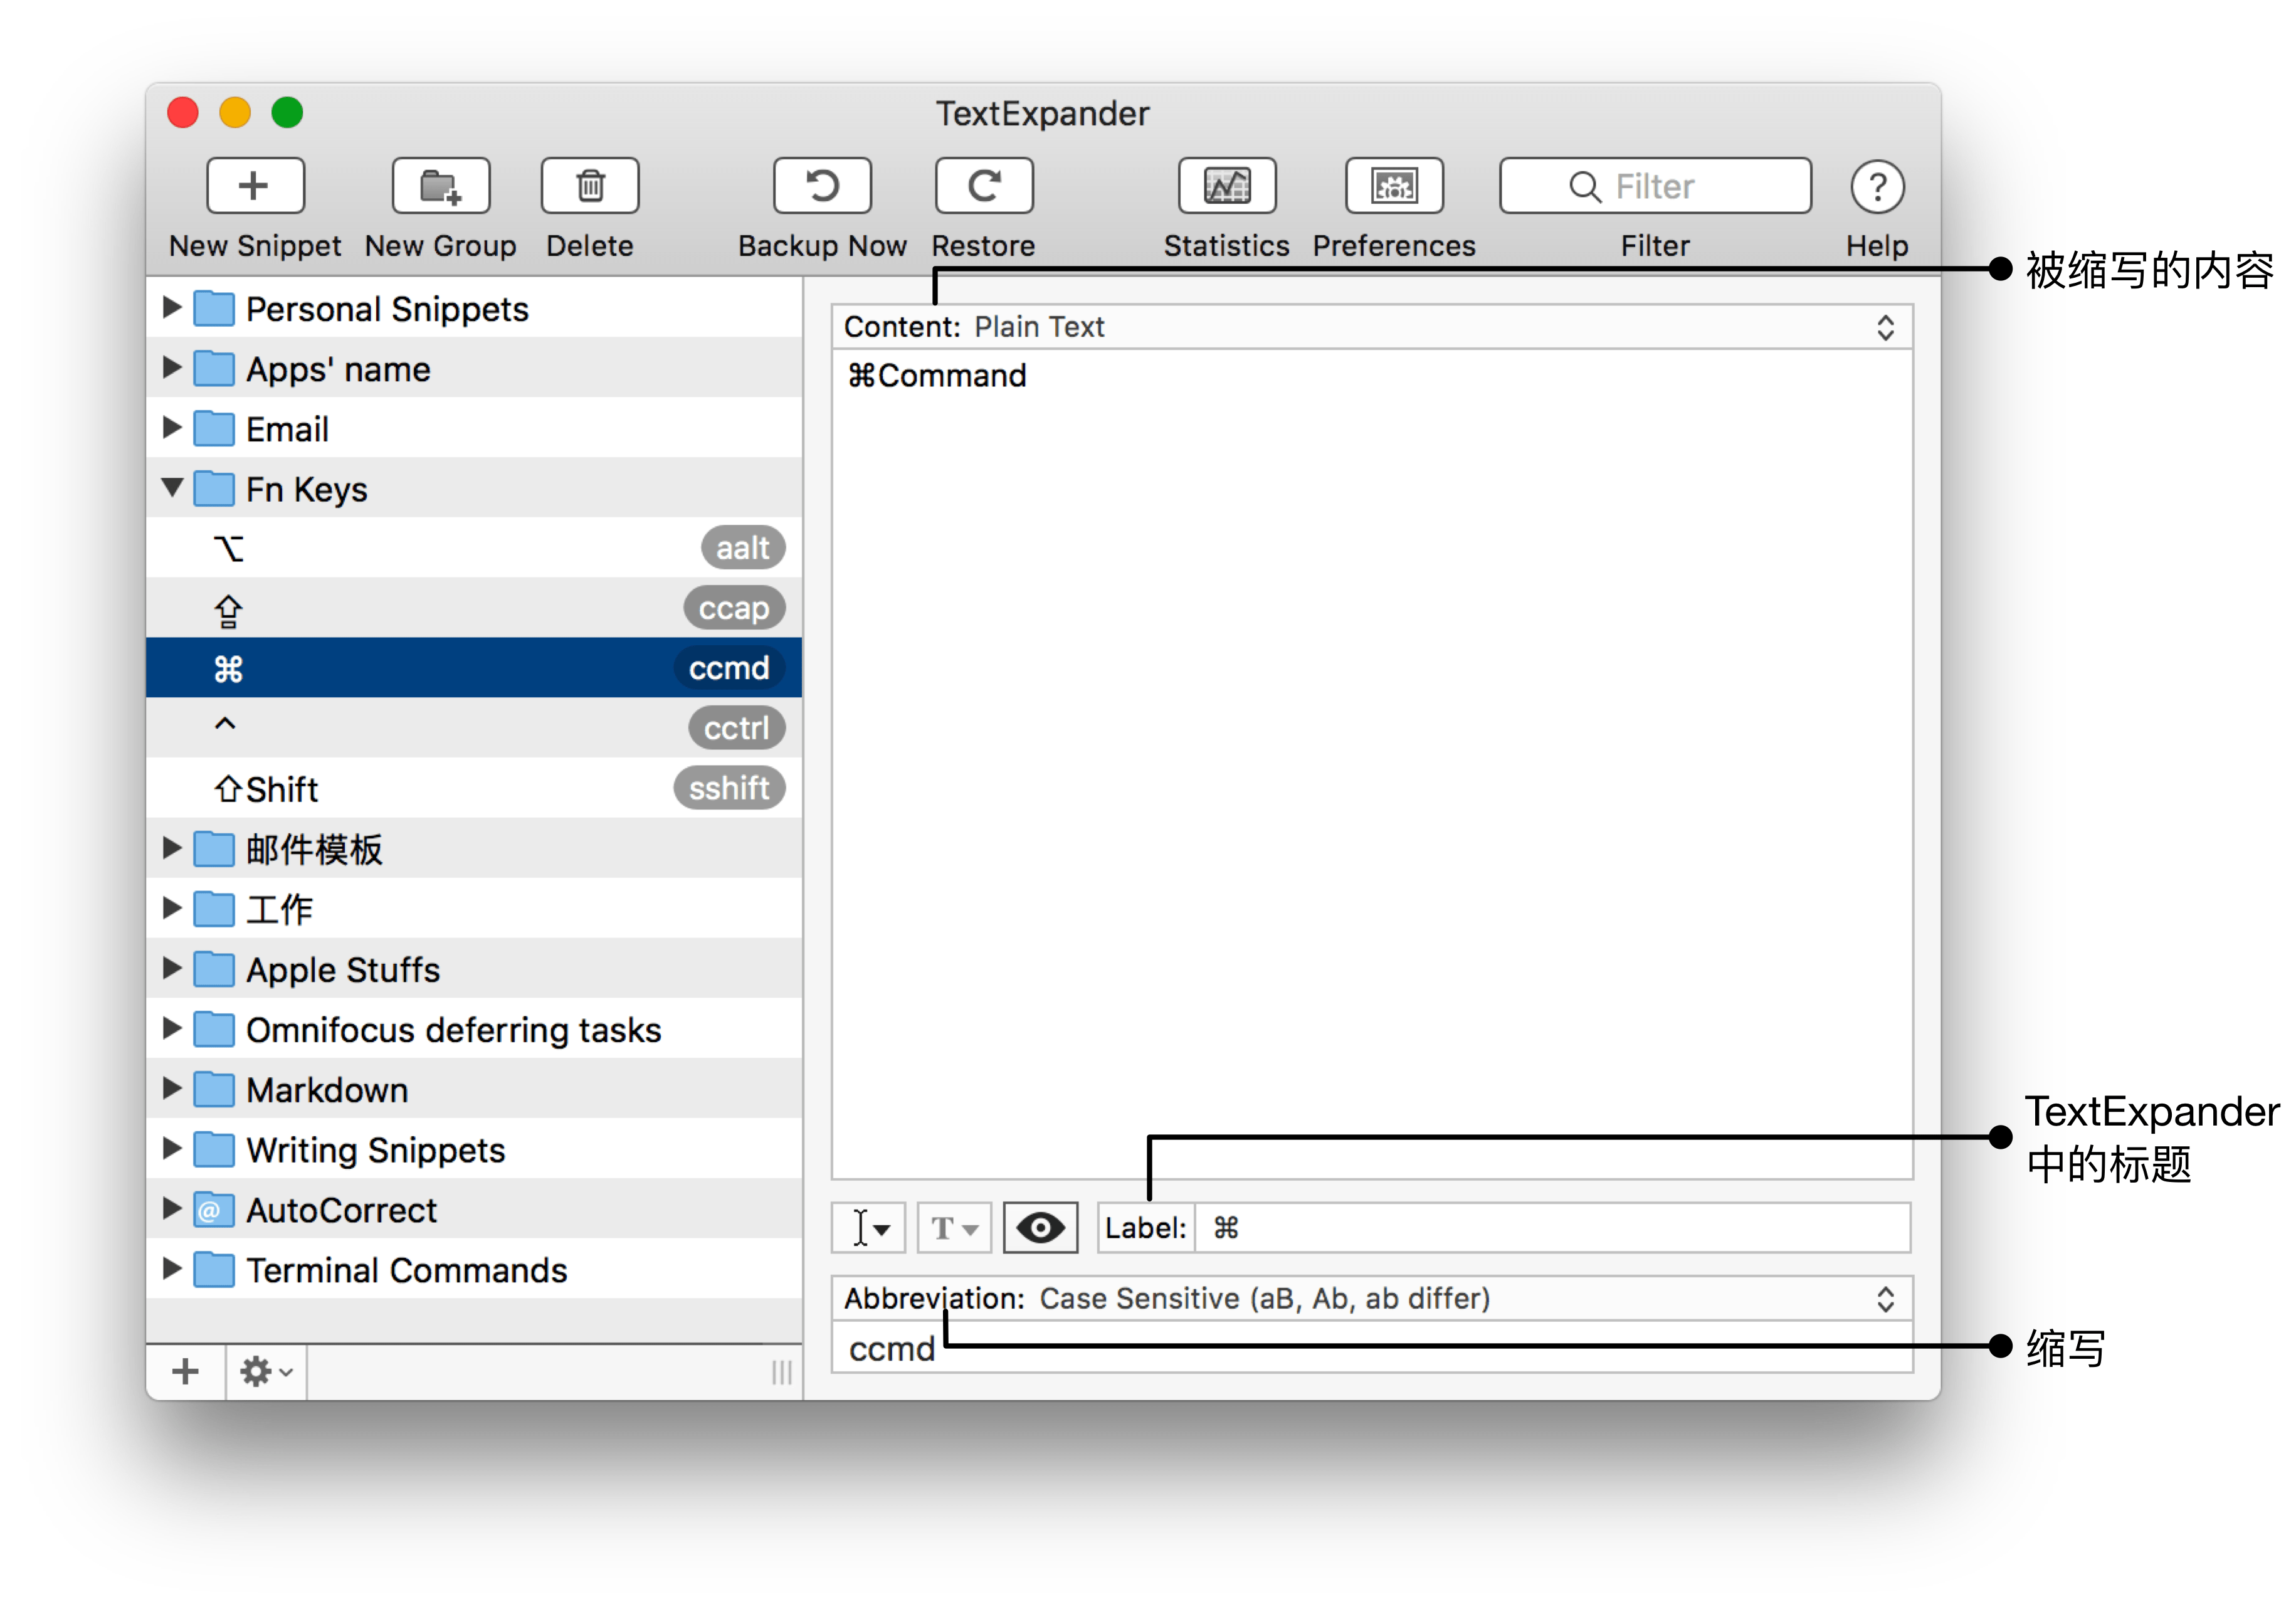Select the Shift snippet with sshift abbreviation

tap(474, 788)
